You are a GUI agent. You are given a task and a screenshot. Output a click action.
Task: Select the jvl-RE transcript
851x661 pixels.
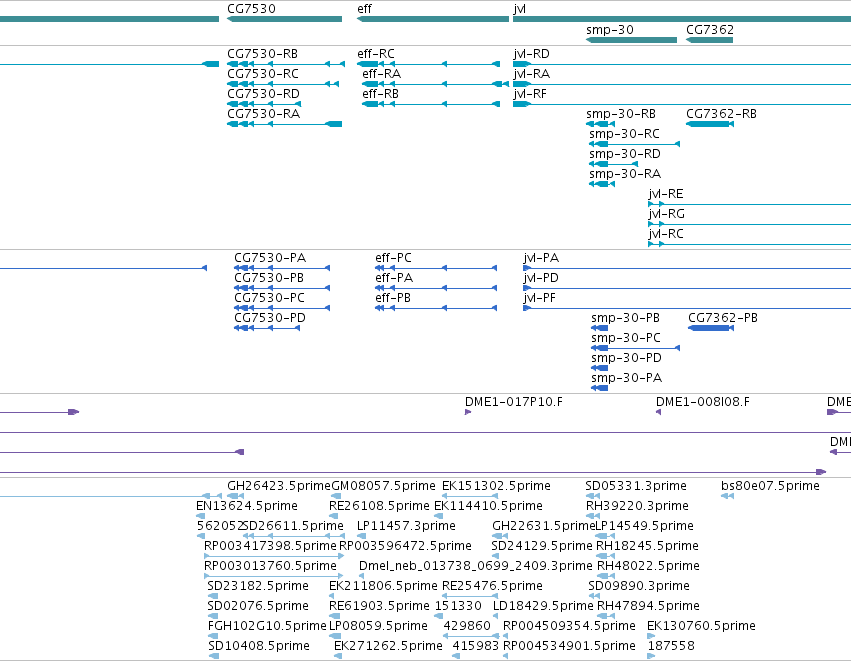[x=750, y=205]
